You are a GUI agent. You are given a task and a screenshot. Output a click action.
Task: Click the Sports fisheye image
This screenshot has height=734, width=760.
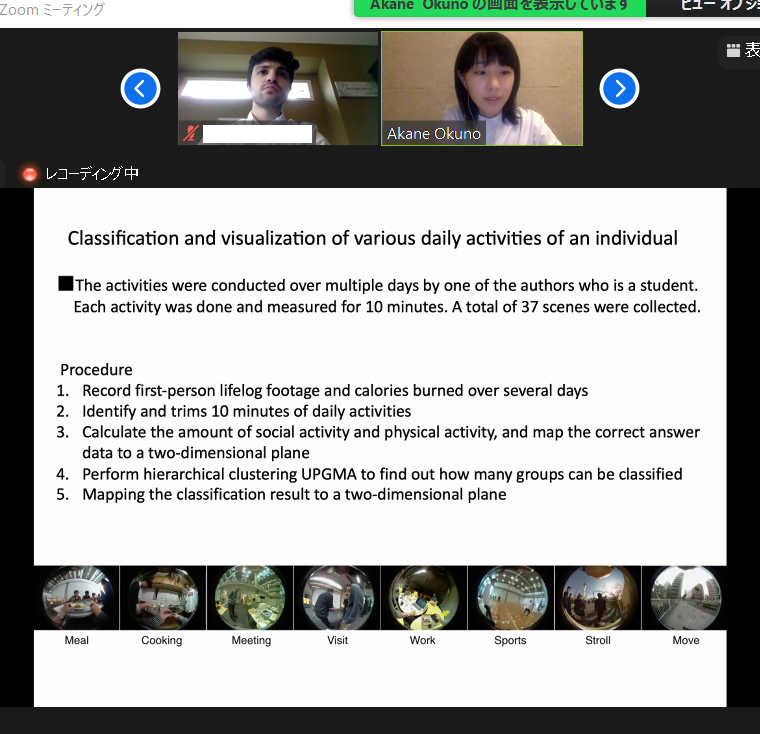tap(510, 598)
